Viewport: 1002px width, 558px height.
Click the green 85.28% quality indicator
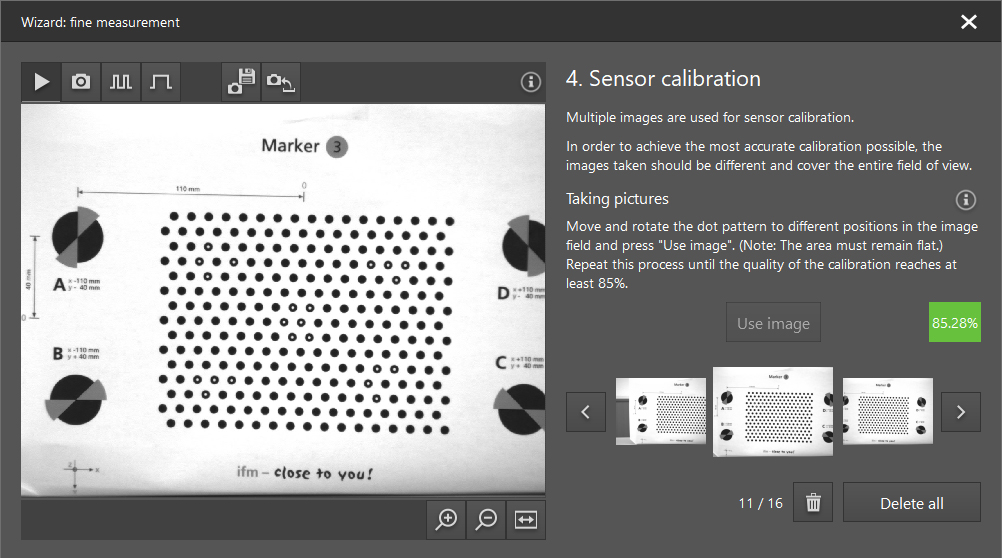(954, 323)
